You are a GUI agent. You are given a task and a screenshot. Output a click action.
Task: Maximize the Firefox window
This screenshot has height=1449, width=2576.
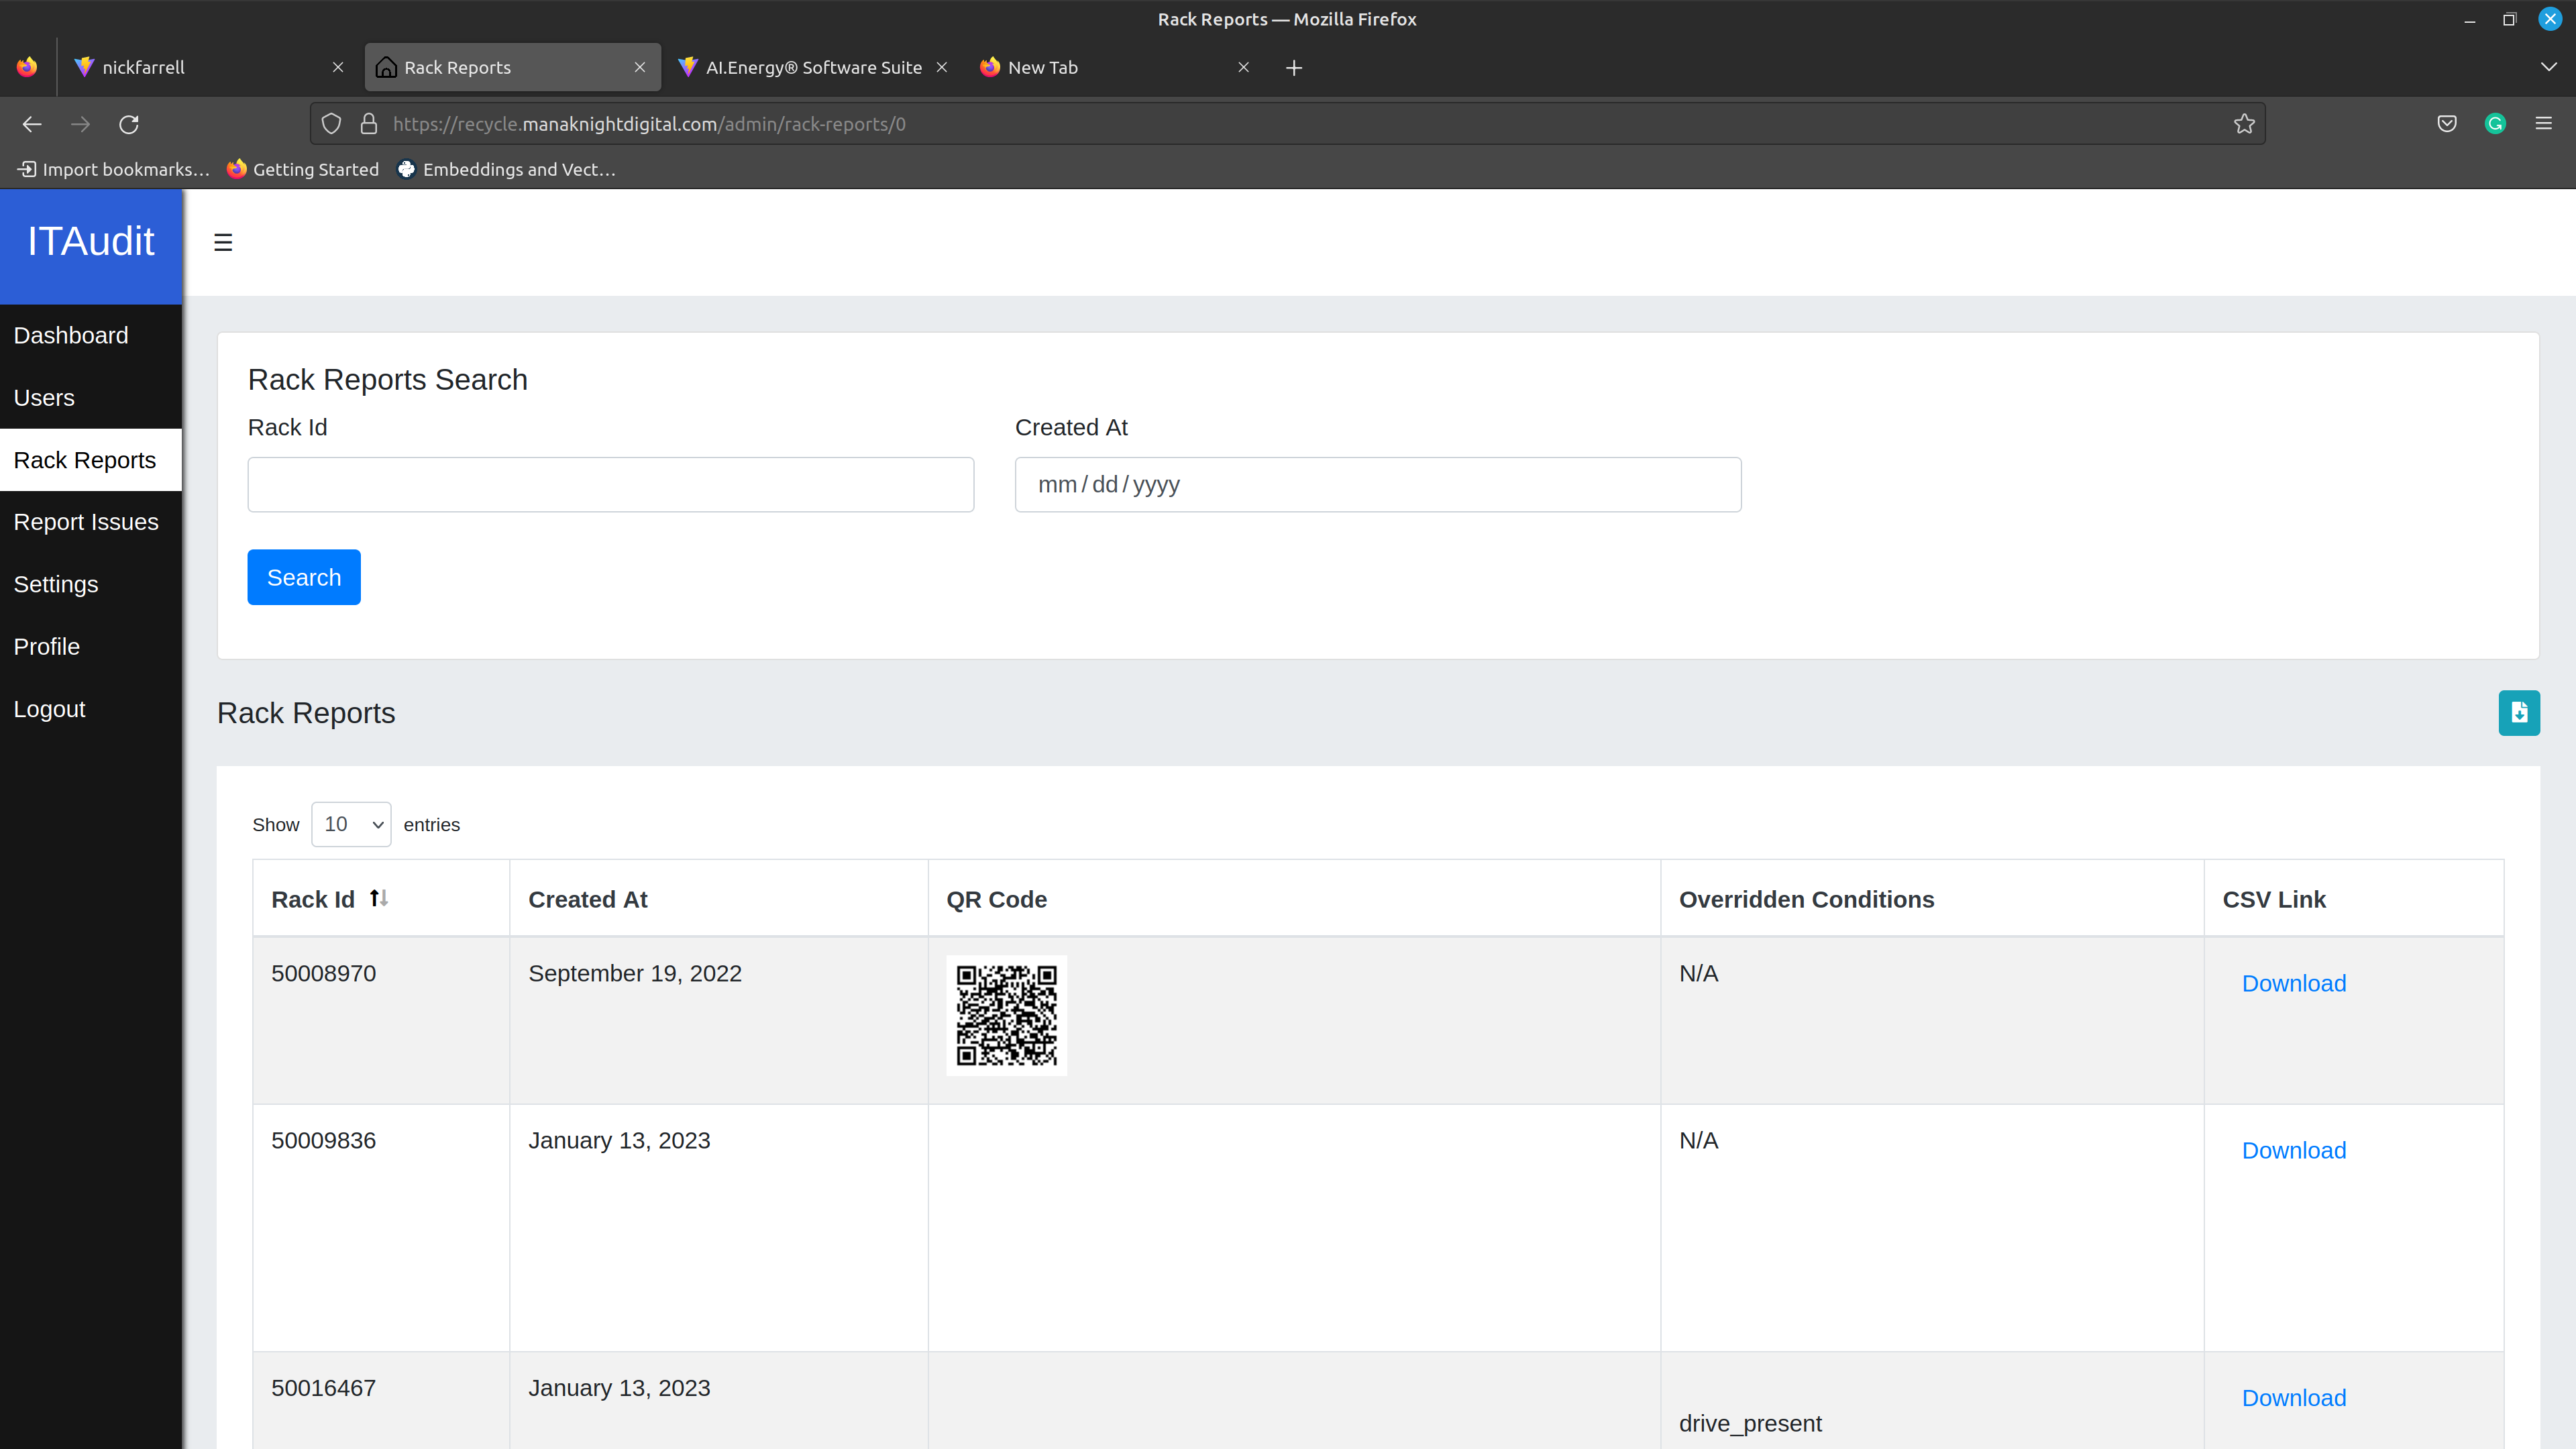point(2509,19)
